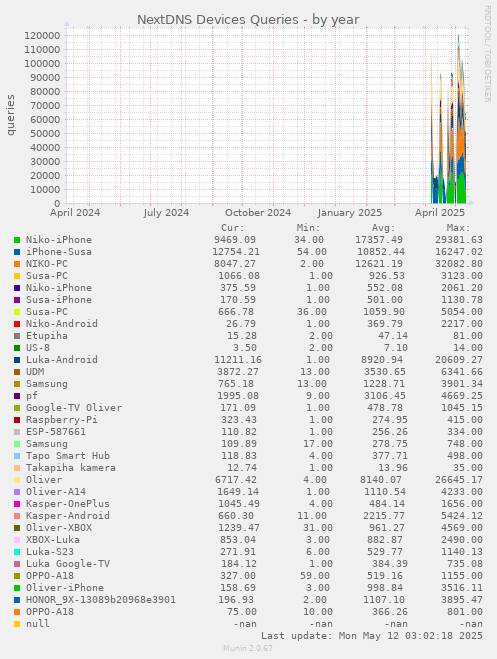This screenshot has width=497, height=659.
Task: Click the lavender Oliver-A14 legend swatch
Action: pos(17,492)
